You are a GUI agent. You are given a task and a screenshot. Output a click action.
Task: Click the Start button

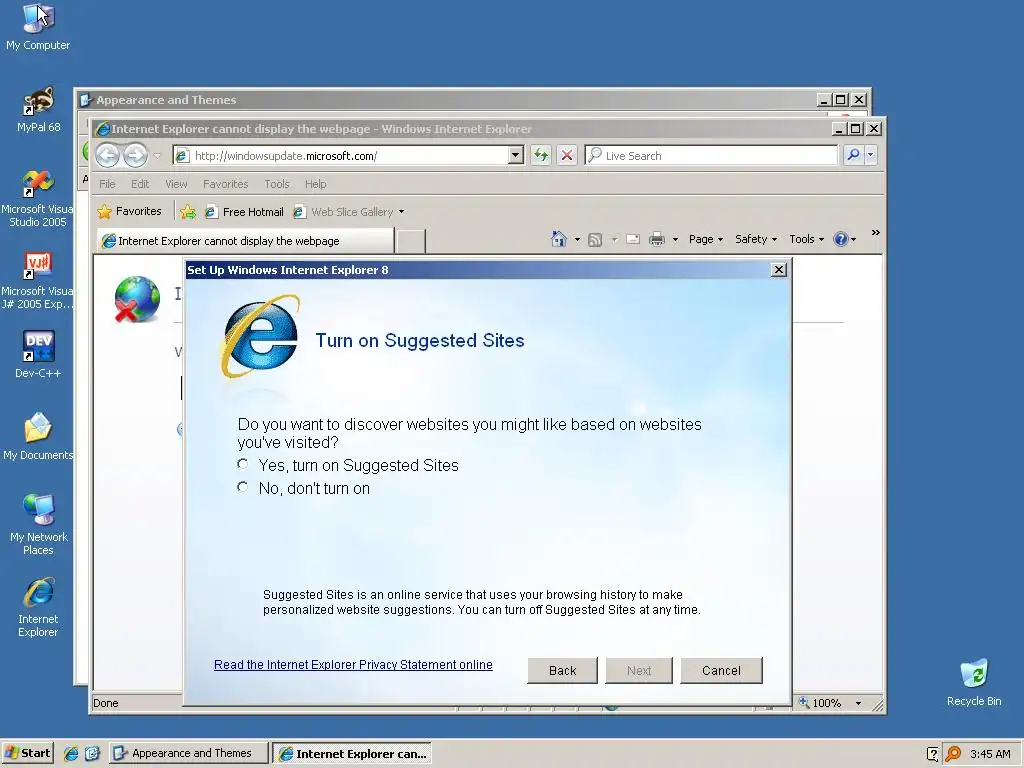pyautogui.click(x=27, y=753)
